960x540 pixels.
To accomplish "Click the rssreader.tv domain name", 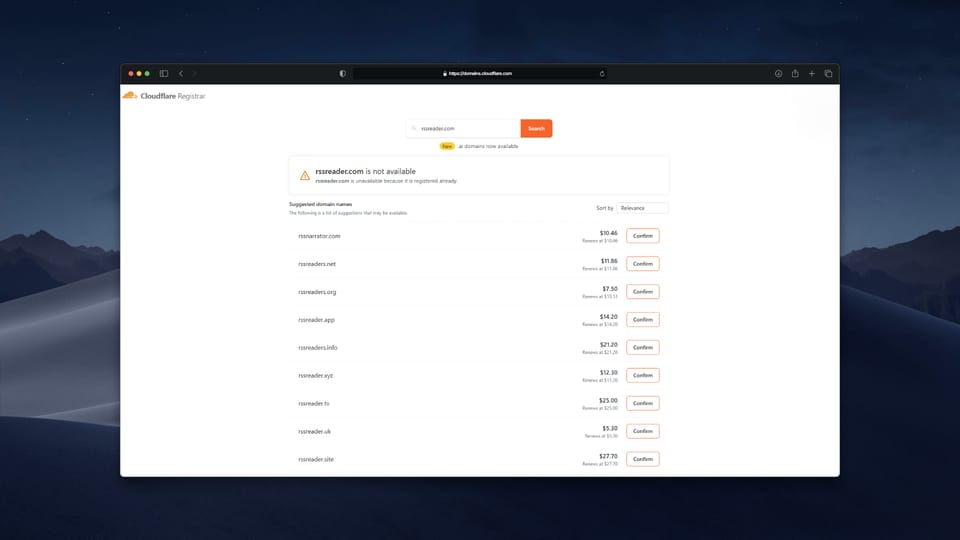I will (x=313, y=403).
